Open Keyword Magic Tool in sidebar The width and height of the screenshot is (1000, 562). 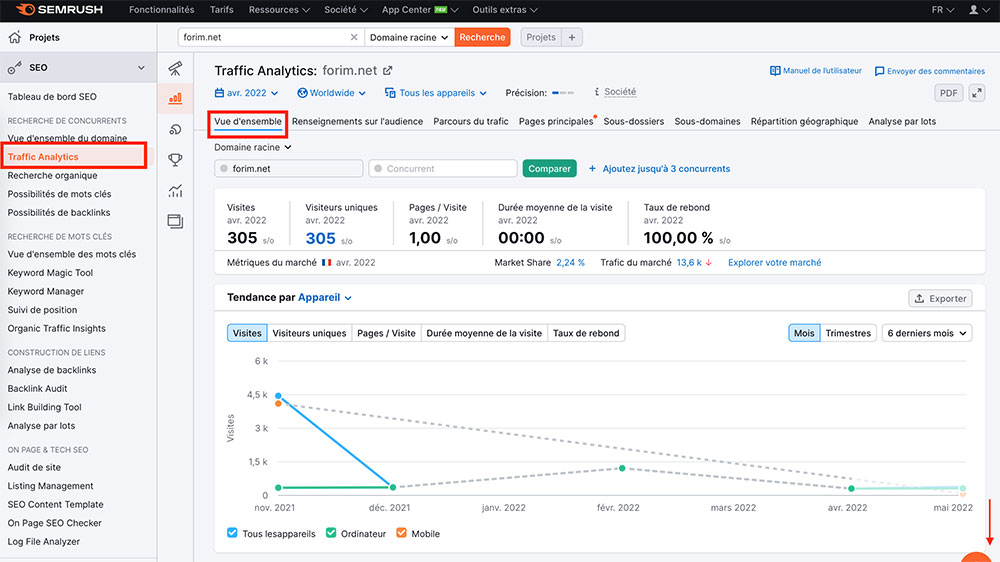tap(50, 272)
